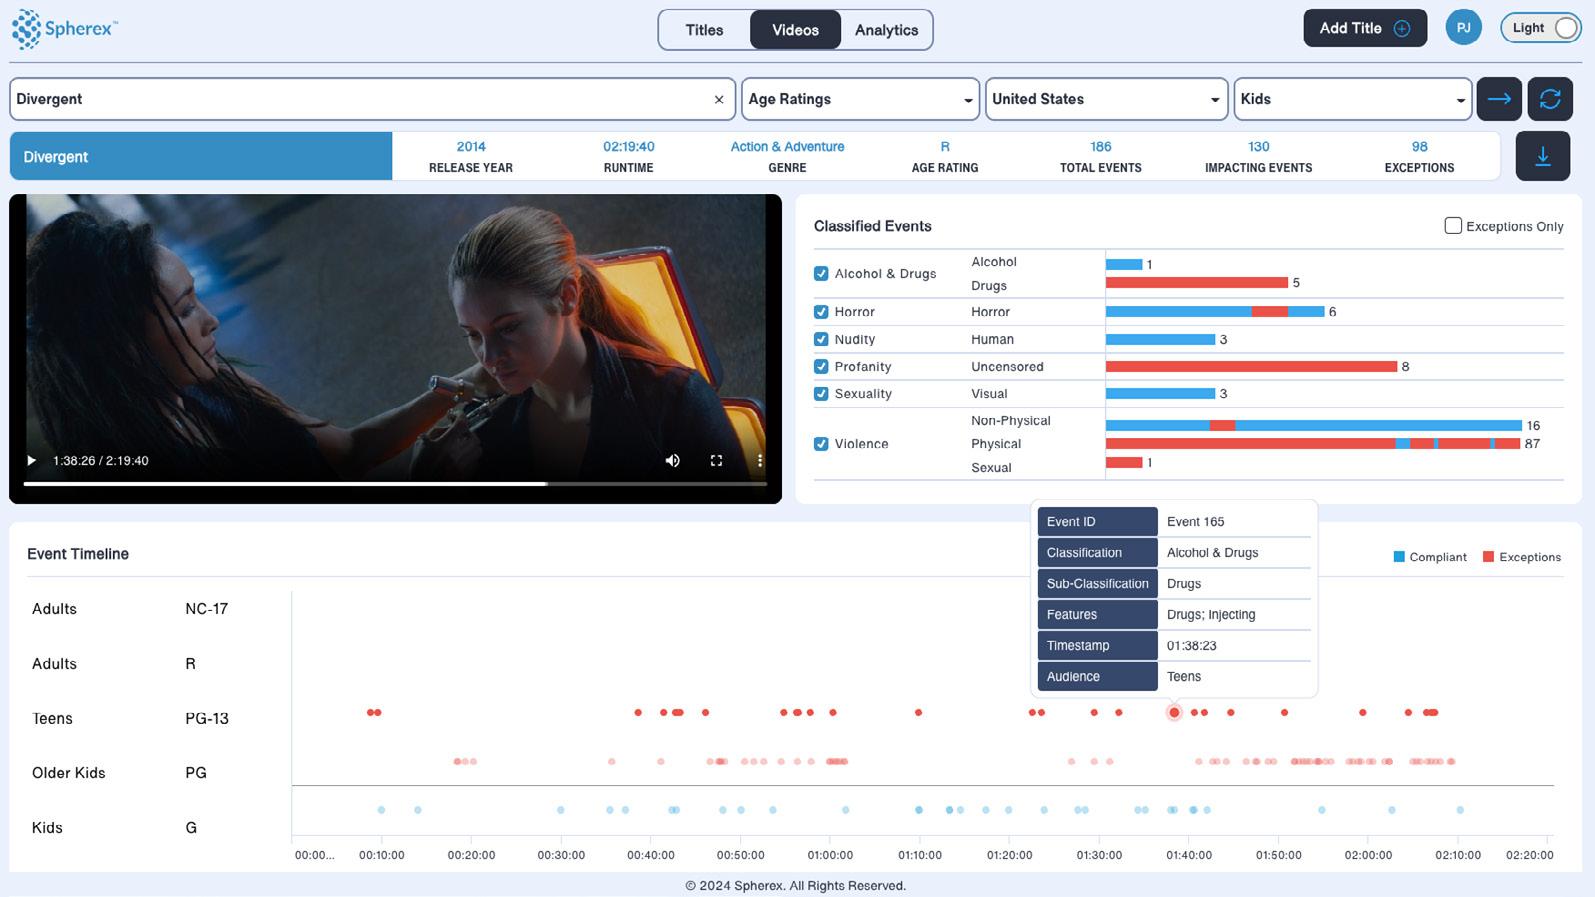This screenshot has width=1595, height=897.
Task: Click the 130 Impacting Events value
Action: pyautogui.click(x=1259, y=147)
